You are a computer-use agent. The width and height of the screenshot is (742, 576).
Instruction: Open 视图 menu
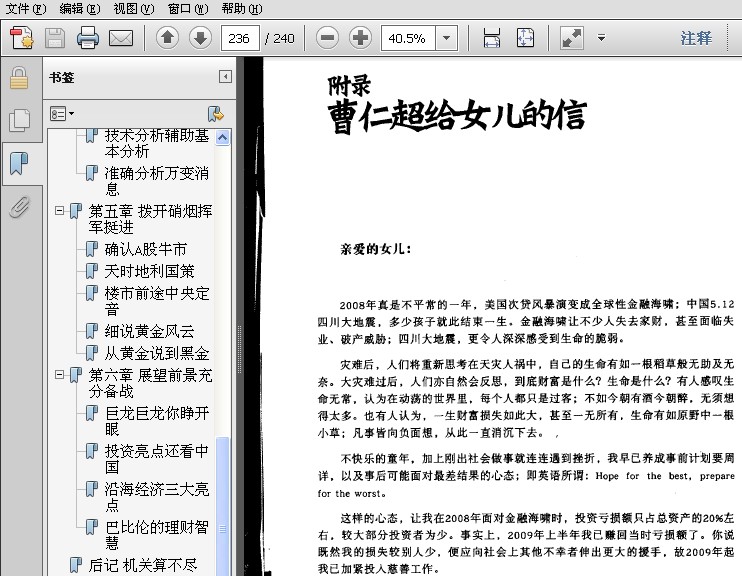(134, 9)
